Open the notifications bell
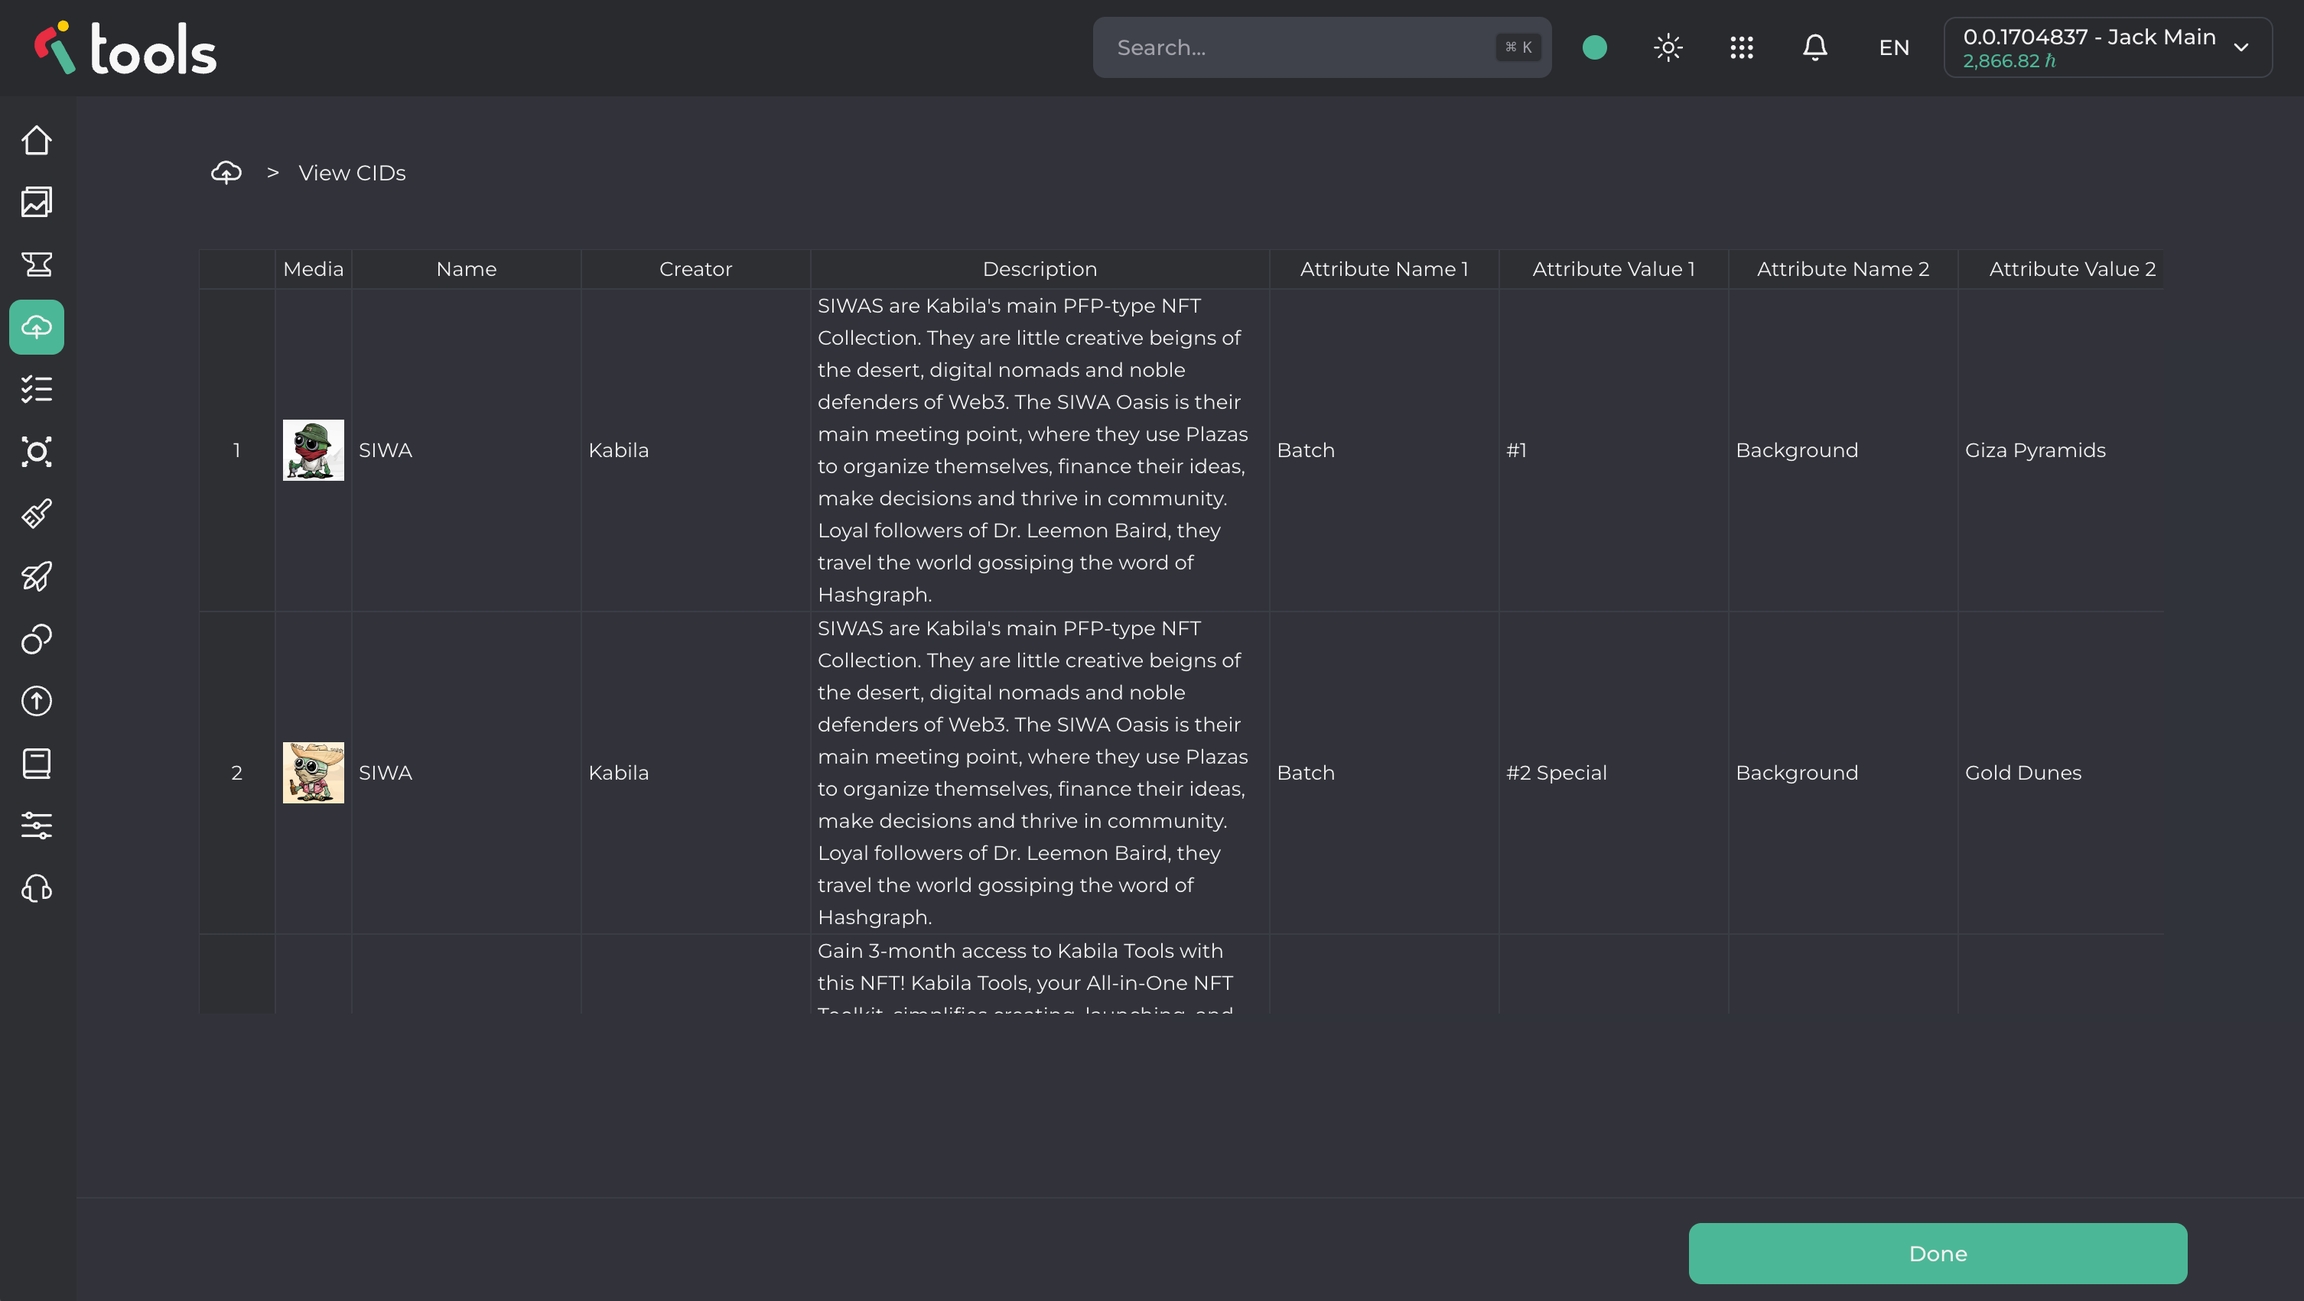This screenshot has width=2304, height=1301. click(1815, 47)
